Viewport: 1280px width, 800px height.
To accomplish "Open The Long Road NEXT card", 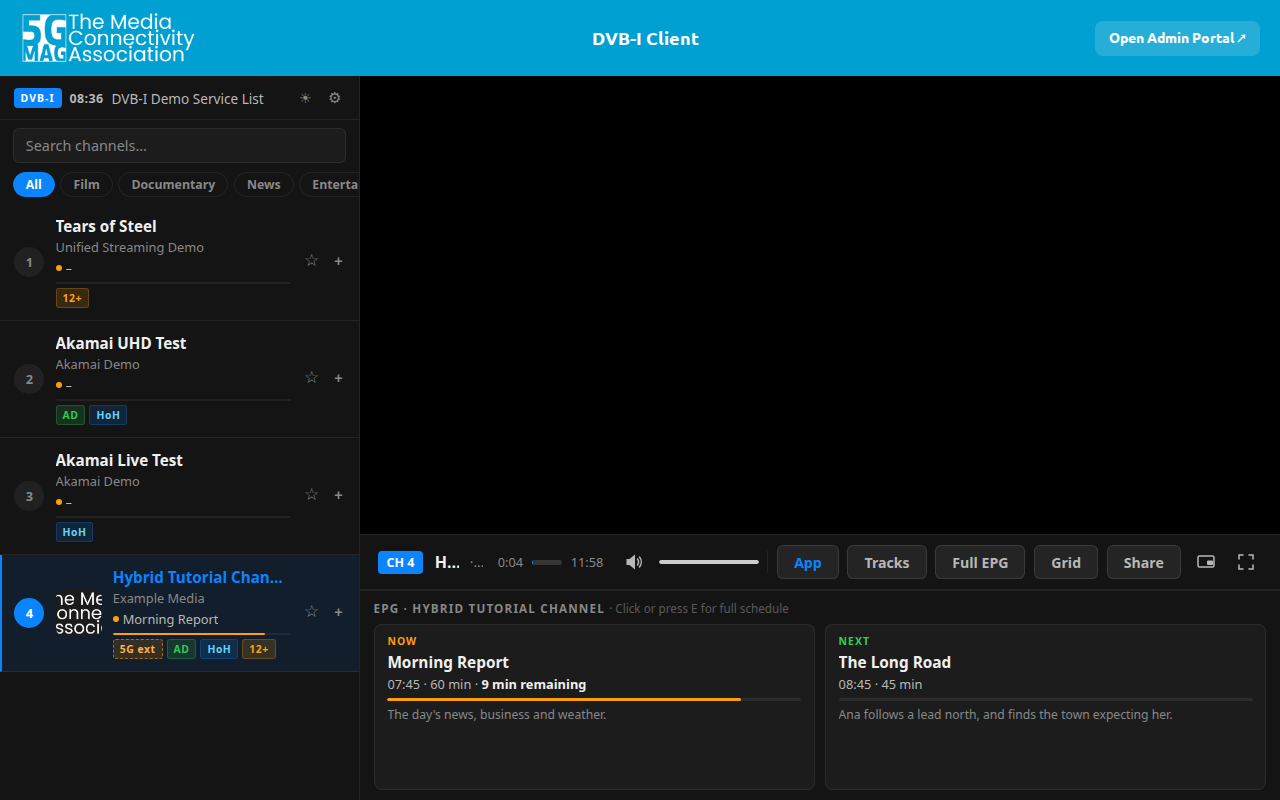I will point(1045,707).
